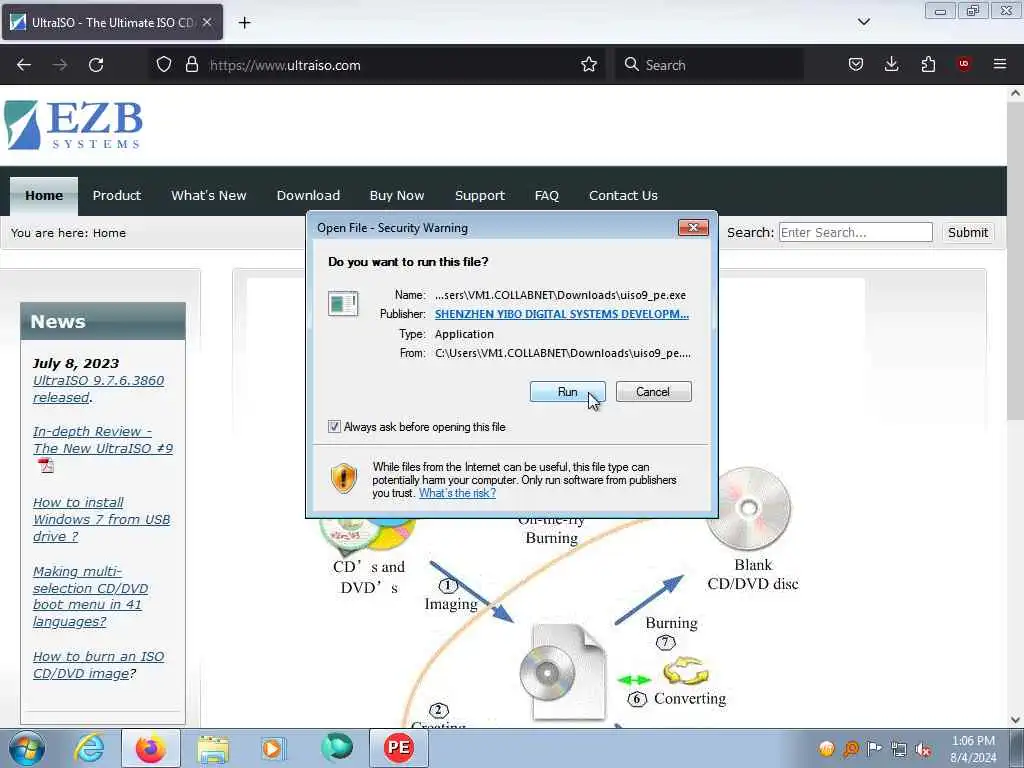Click the Home breadcrumb text

click(x=109, y=233)
